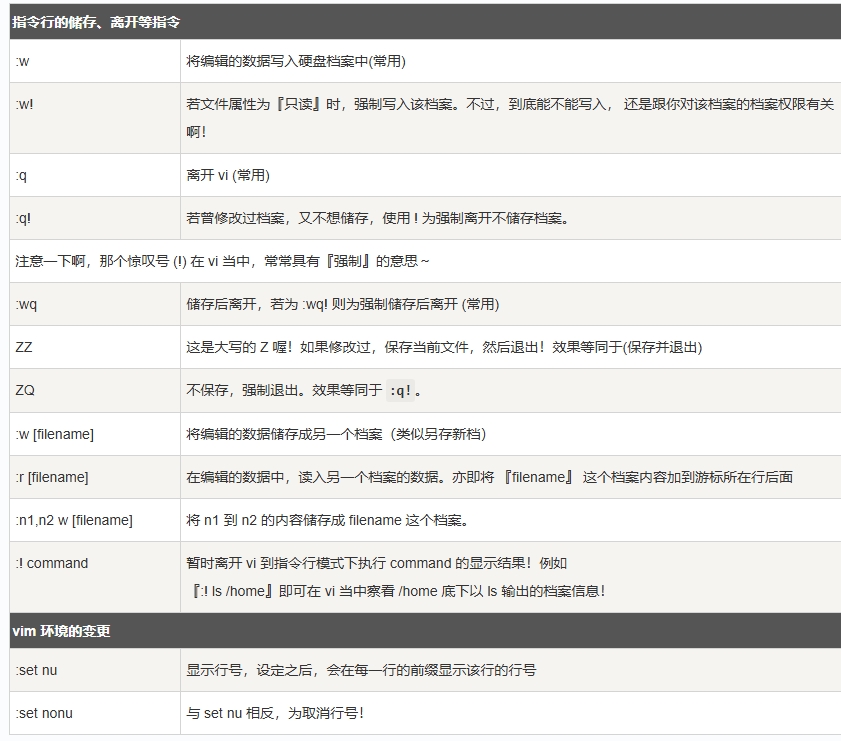Viewport: 841px width, 741px height.
Task: Click description starting "储存后离开"
Action: (x=343, y=304)
